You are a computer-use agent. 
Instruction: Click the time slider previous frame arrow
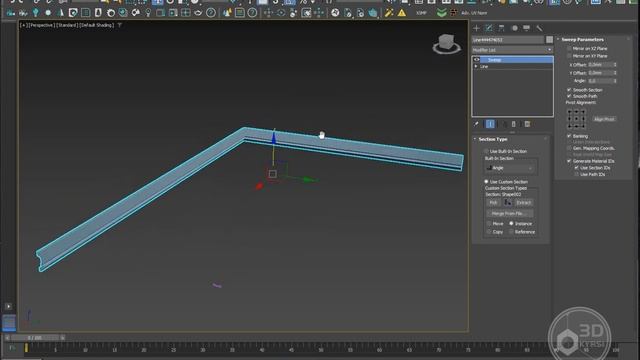pyautogui.click(x=7, y=338)
